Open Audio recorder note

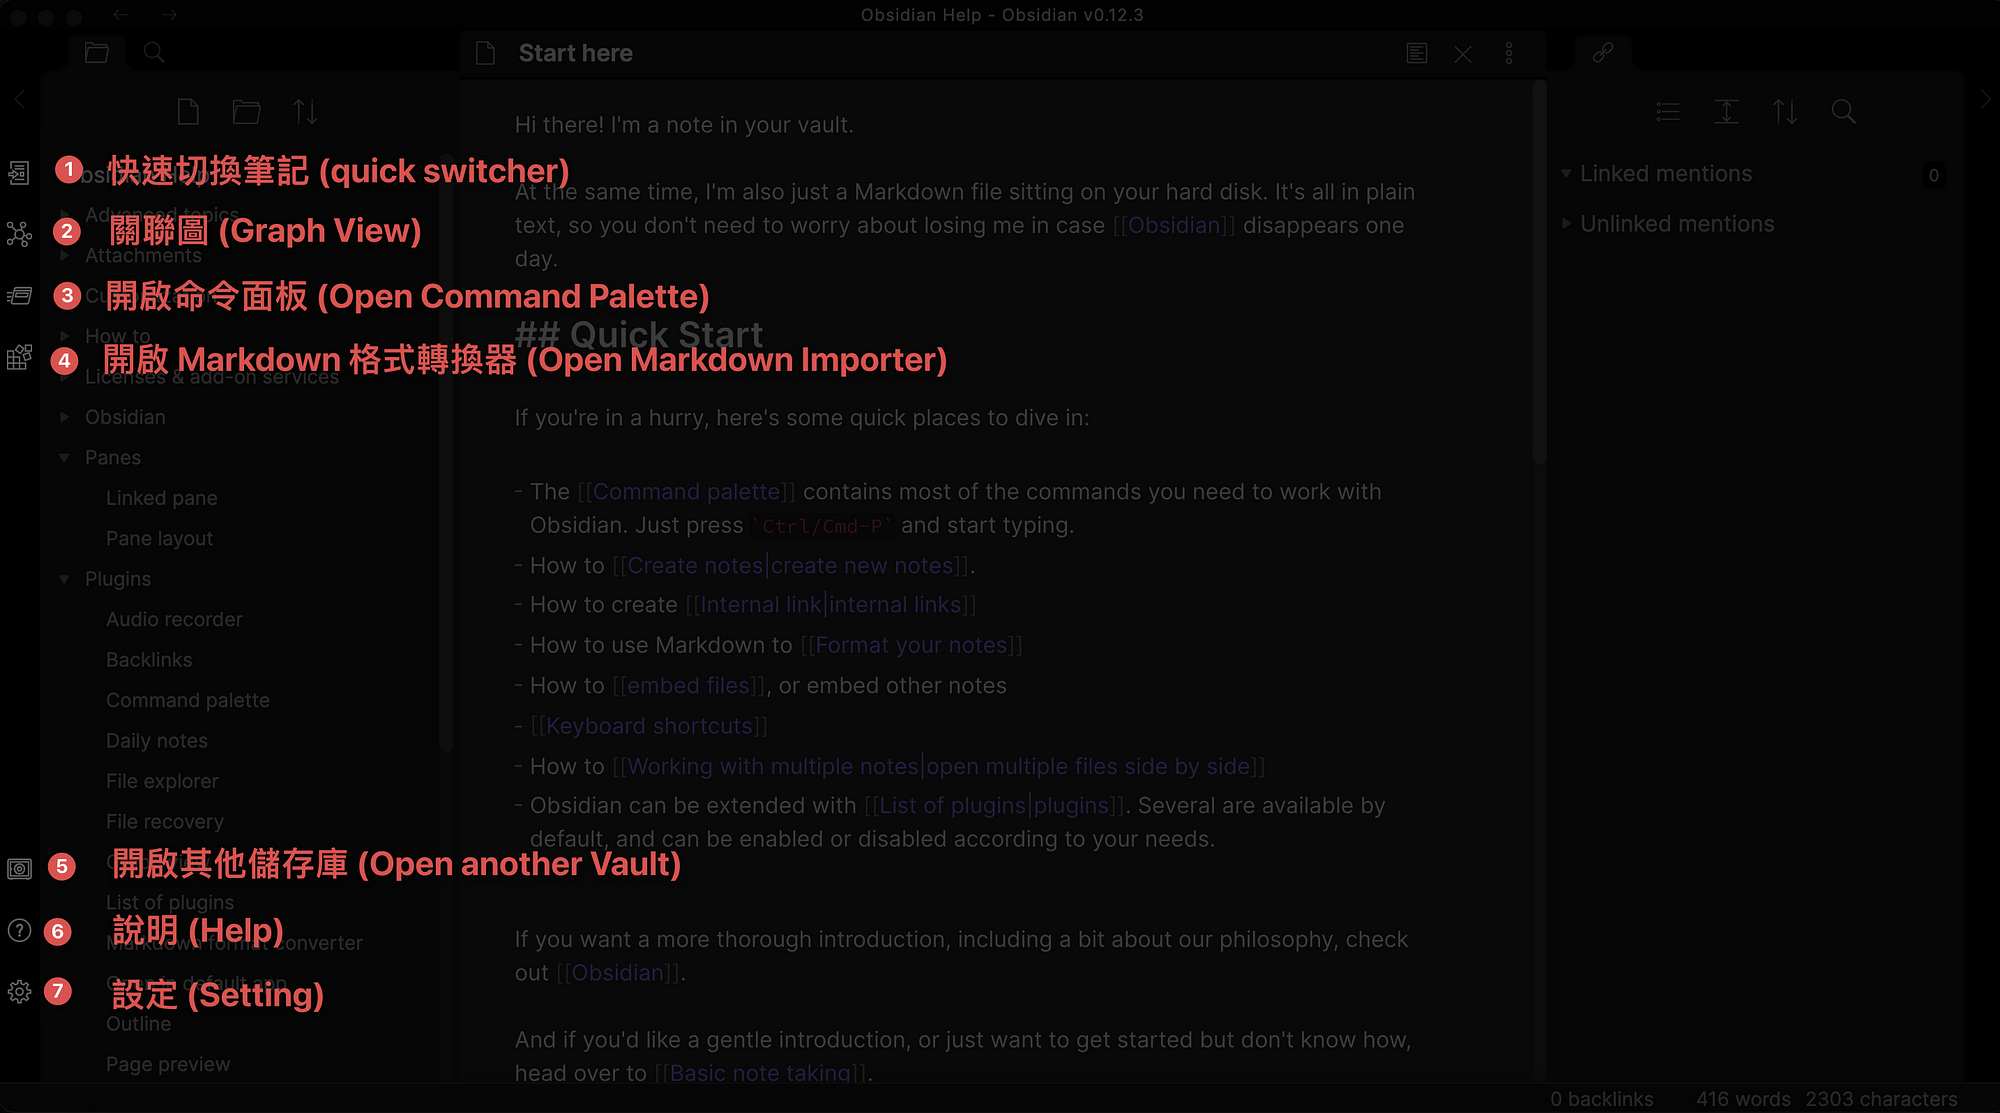(x=174, y=619)
